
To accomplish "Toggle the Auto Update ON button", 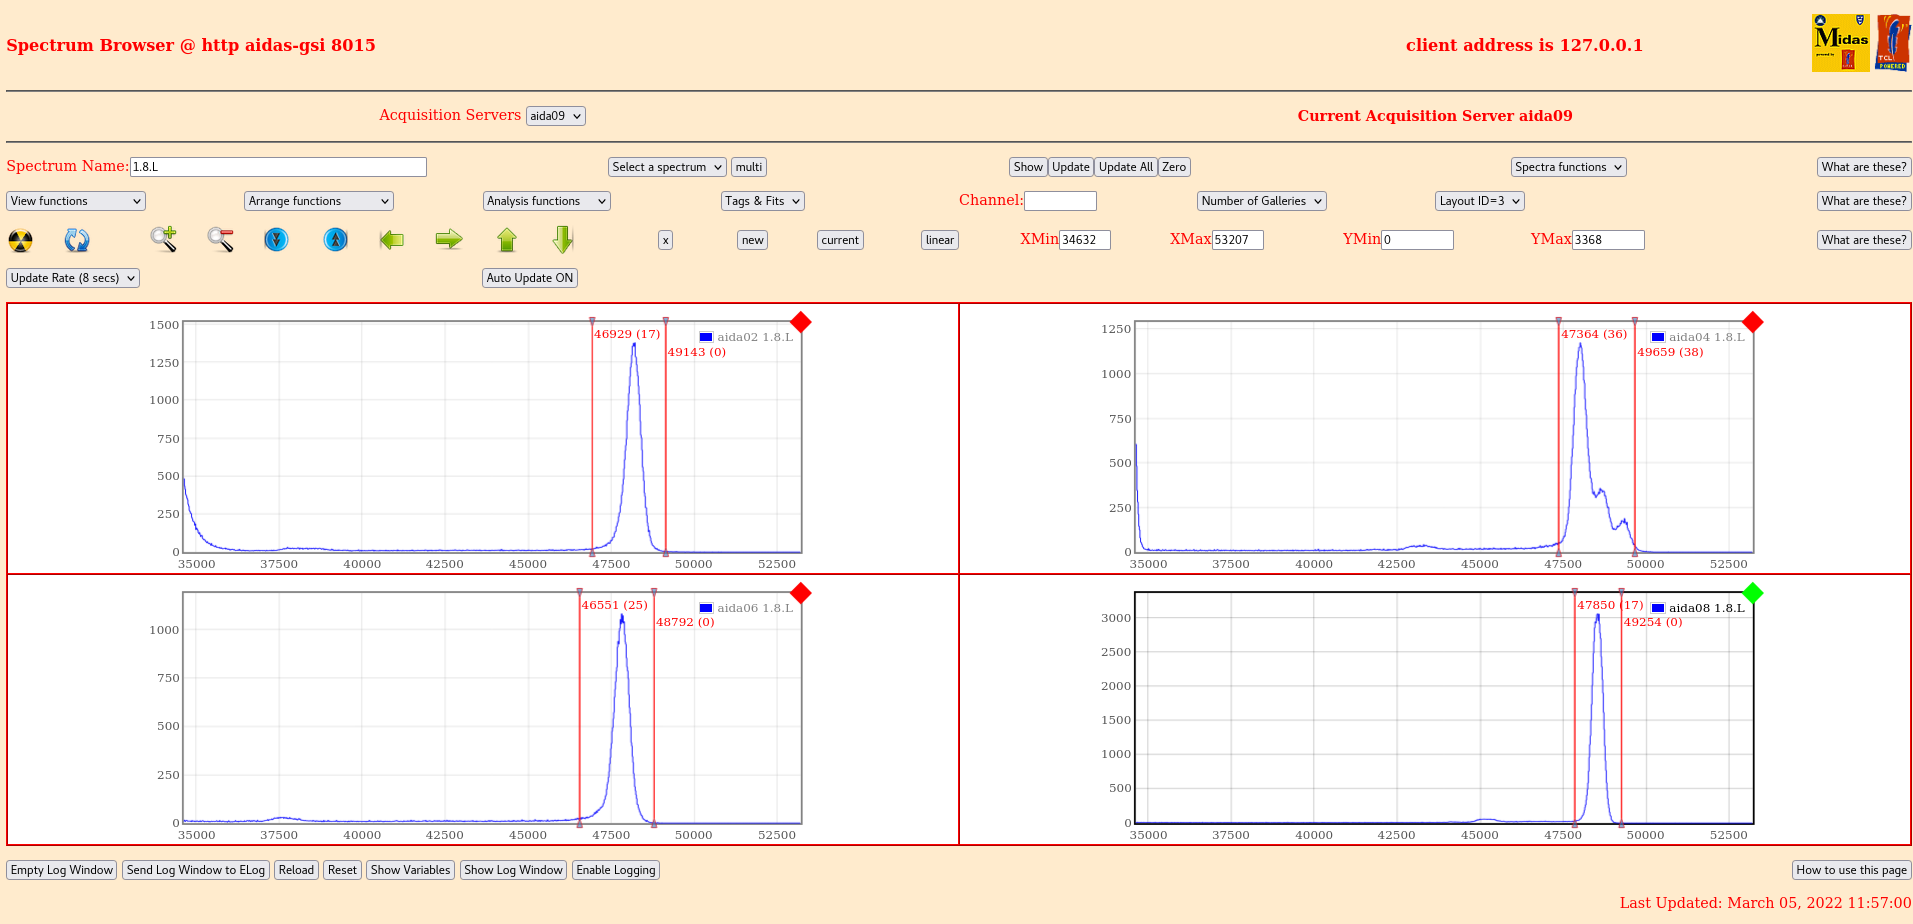I will 530,278.
